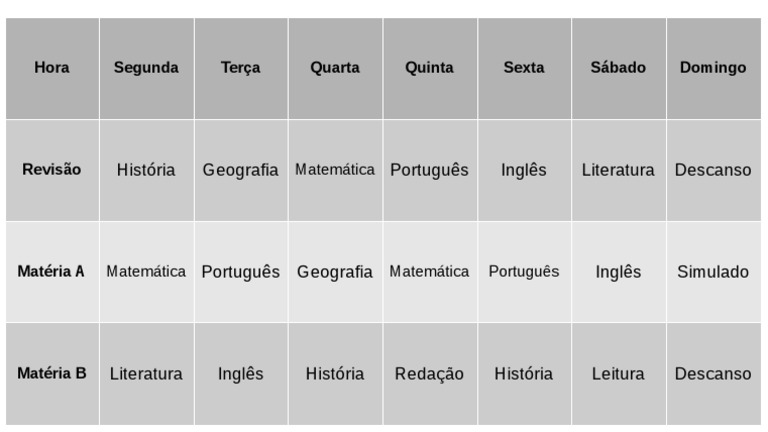
Task: Click the Revisão row label
Action: (52, 170)
